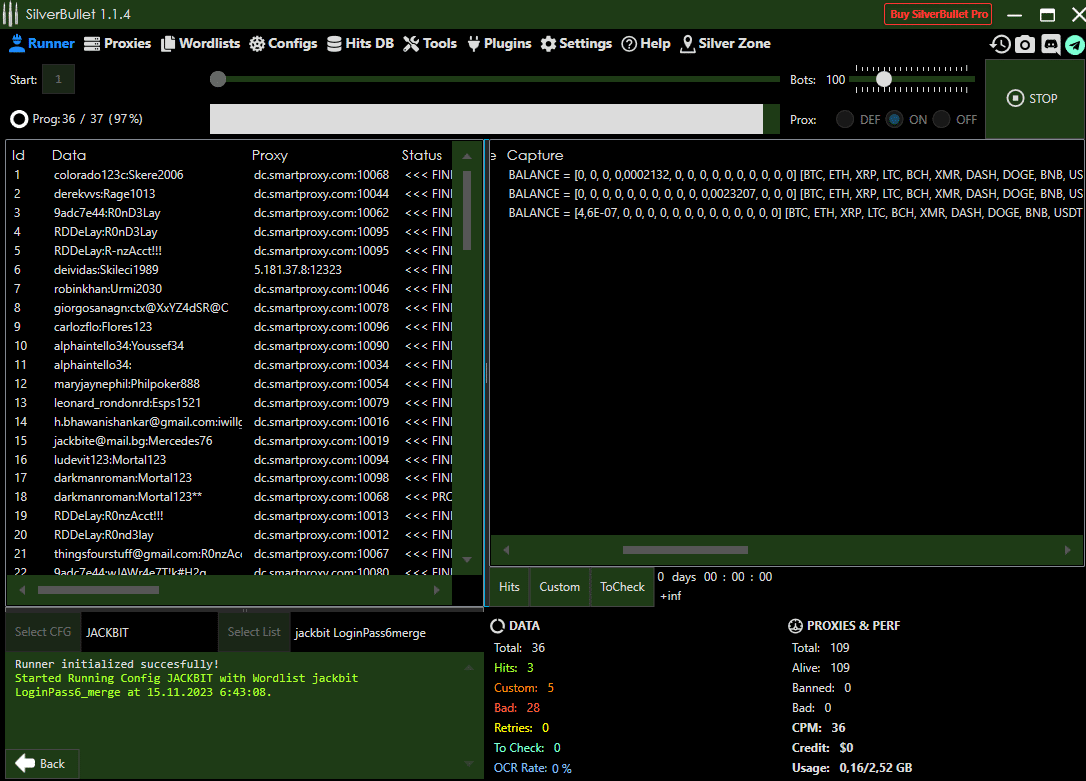
Task: Switch to the ToCheck results tab
Action: click(622, 587)
